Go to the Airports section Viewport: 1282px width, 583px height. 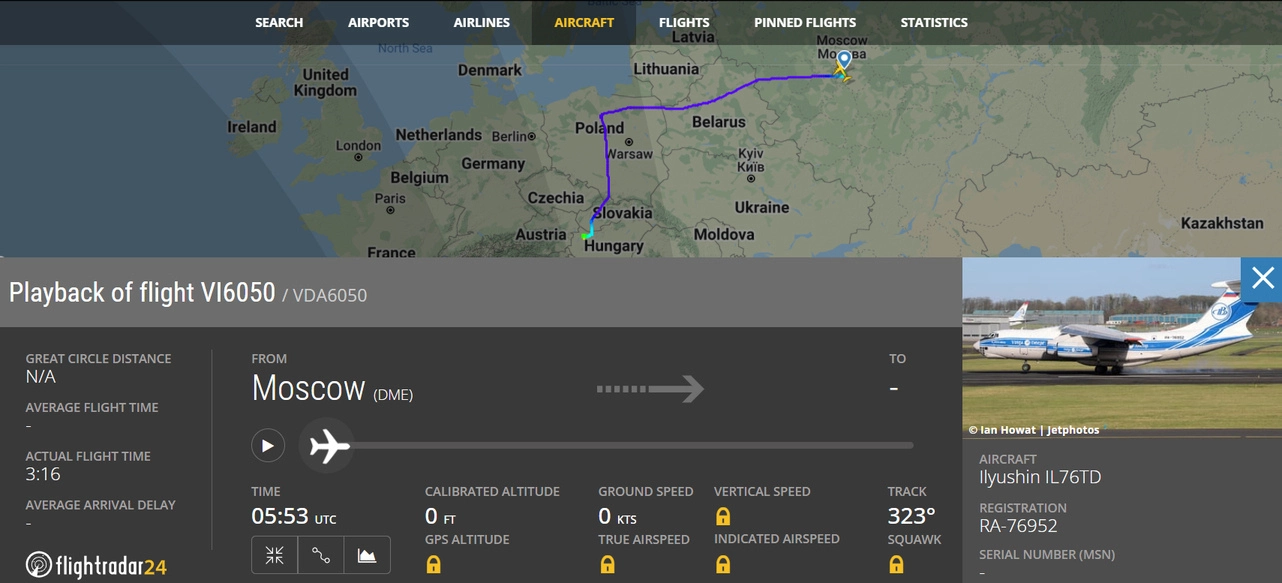coord(378,22)
